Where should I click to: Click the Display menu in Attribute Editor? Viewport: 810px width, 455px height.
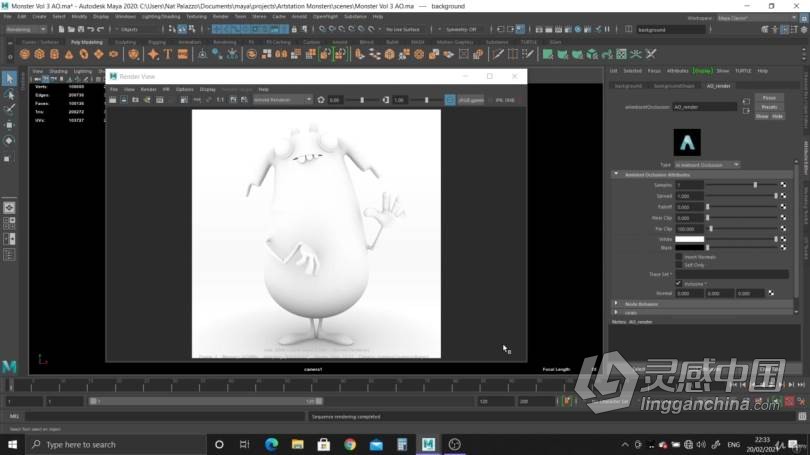tap(703, 71)
